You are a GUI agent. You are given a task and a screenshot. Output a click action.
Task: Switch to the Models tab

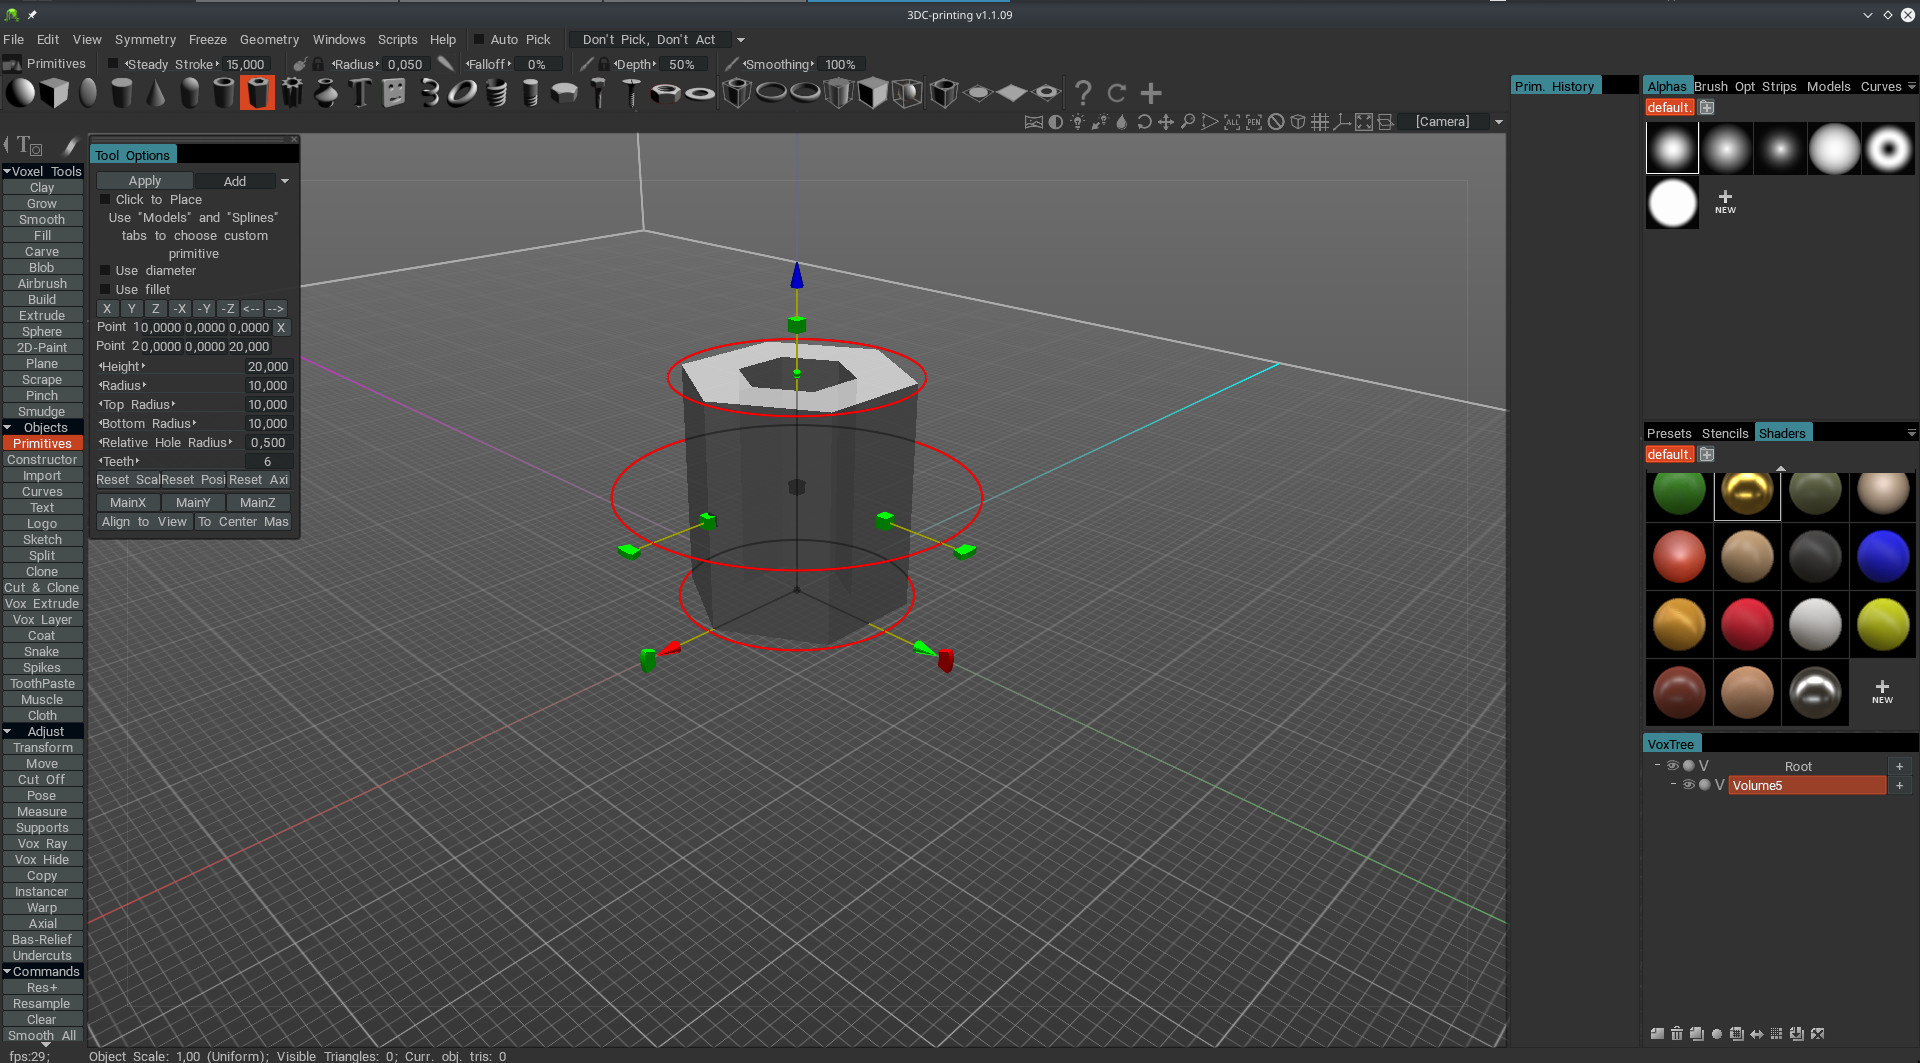[x=1828, y=87]
